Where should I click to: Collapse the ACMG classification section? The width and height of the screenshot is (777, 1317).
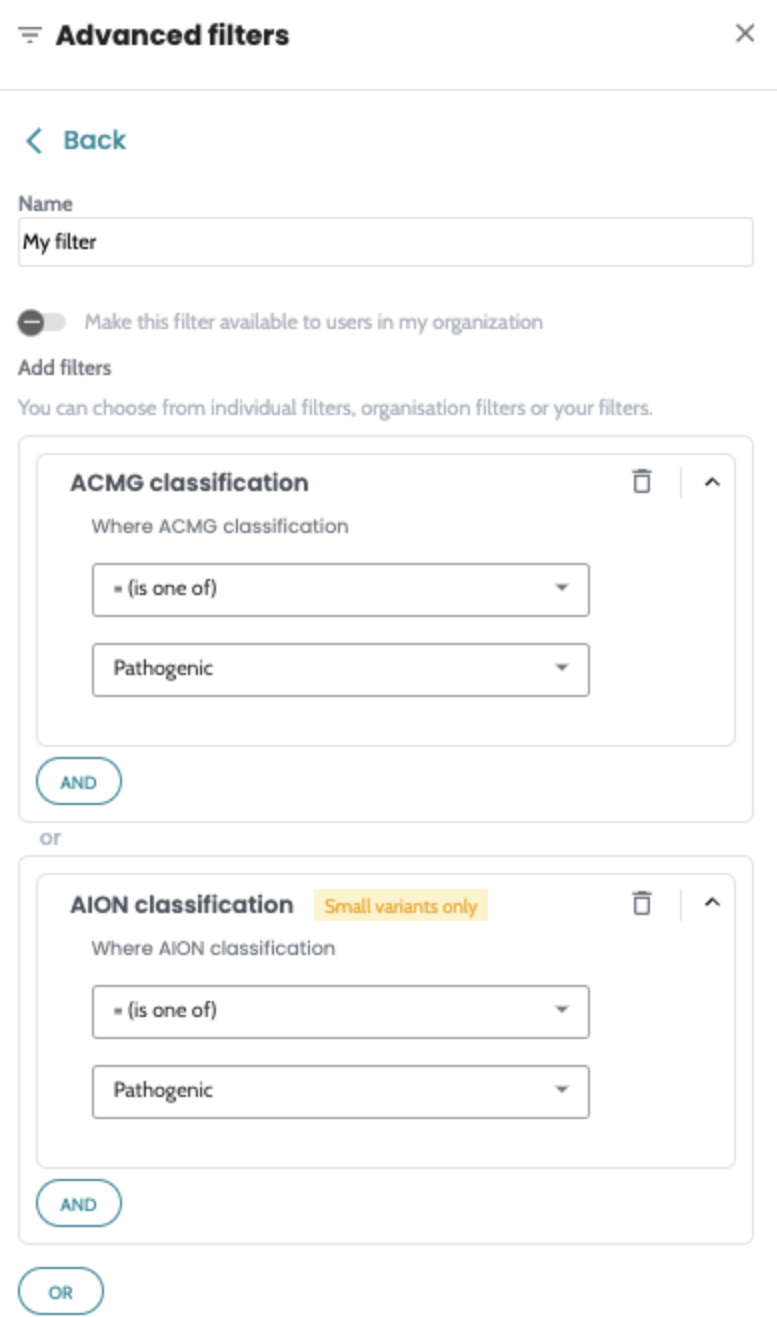point(712,482)
